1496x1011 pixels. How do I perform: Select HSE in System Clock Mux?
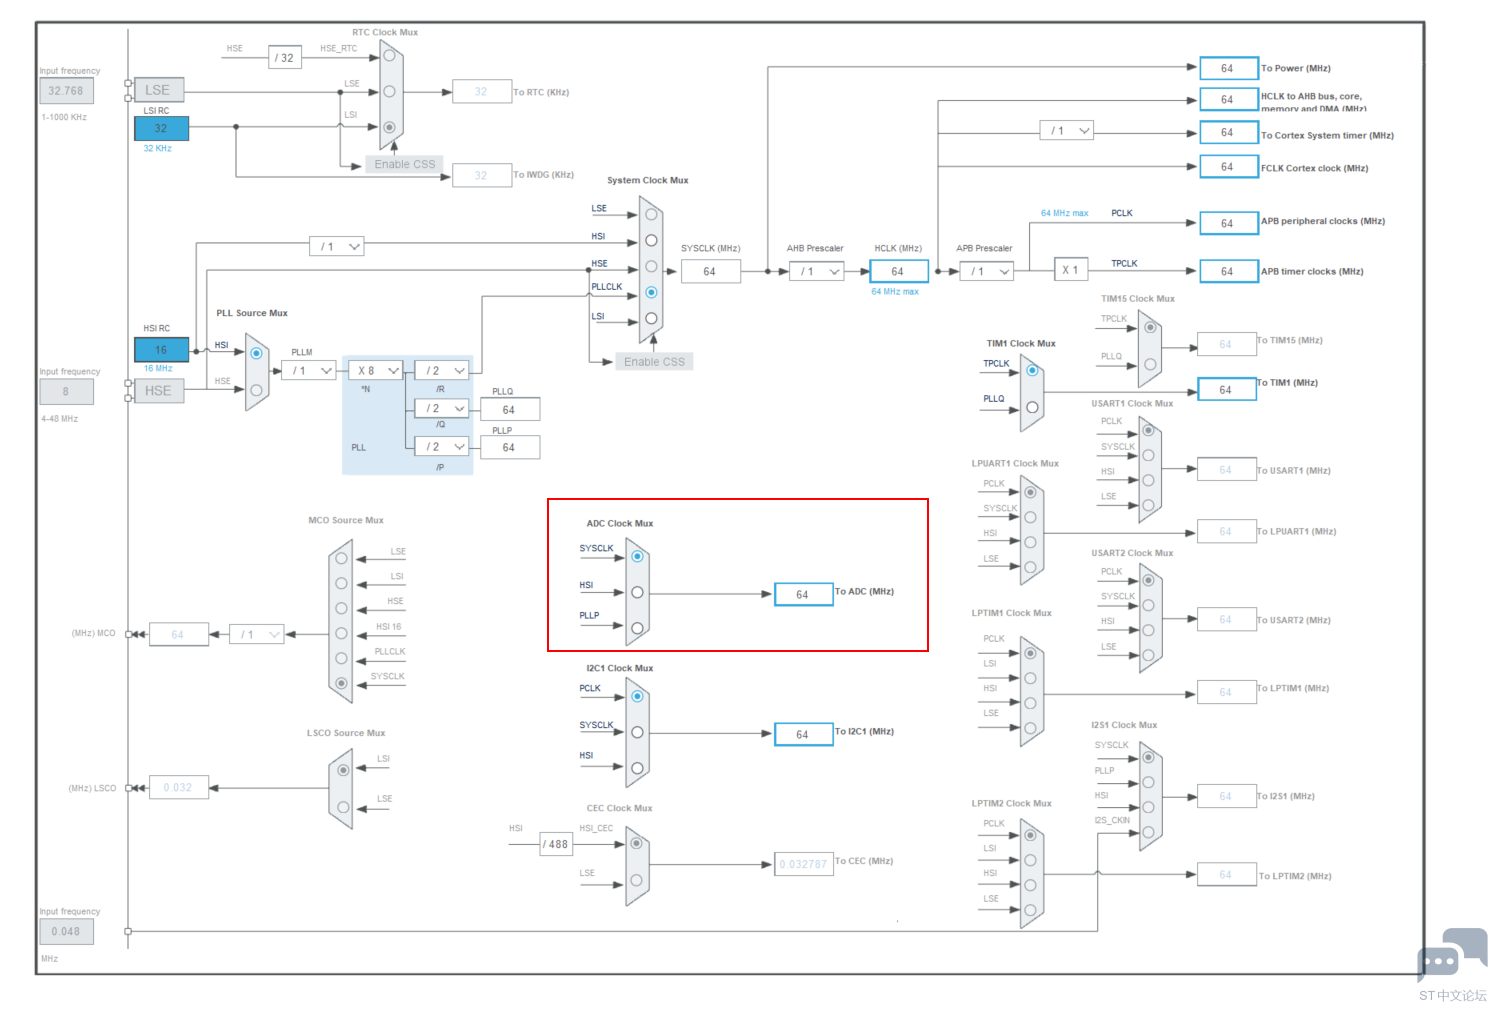pyautogui.click(x=651, y=266)
